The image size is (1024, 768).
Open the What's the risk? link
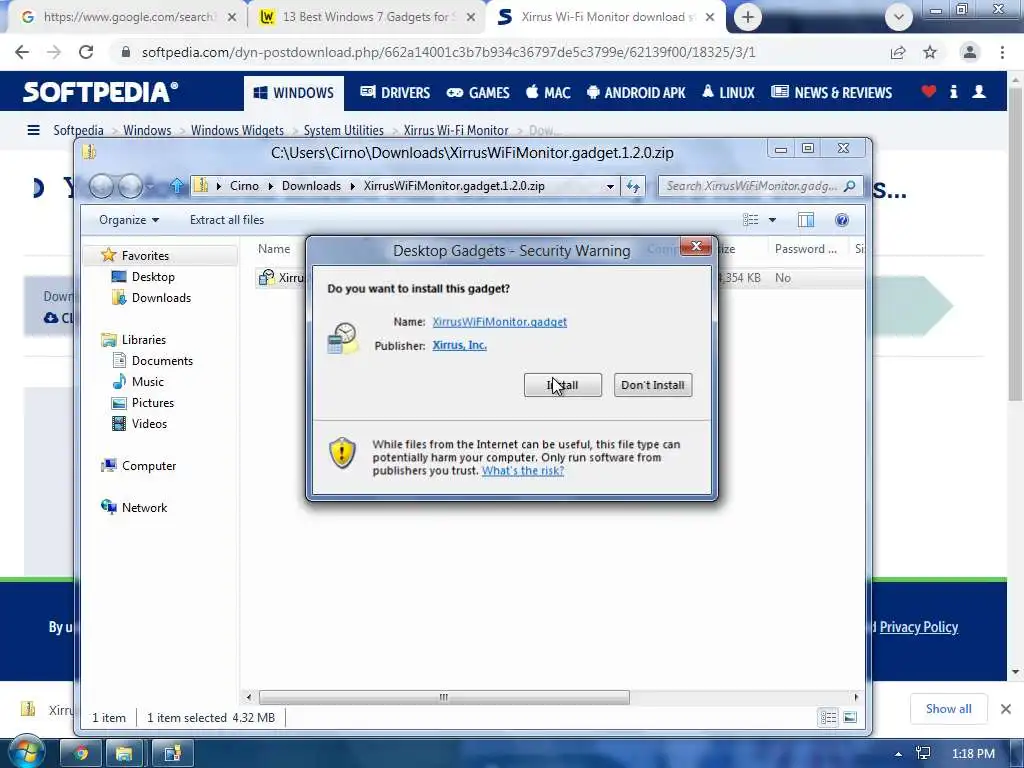coord(522,470)
